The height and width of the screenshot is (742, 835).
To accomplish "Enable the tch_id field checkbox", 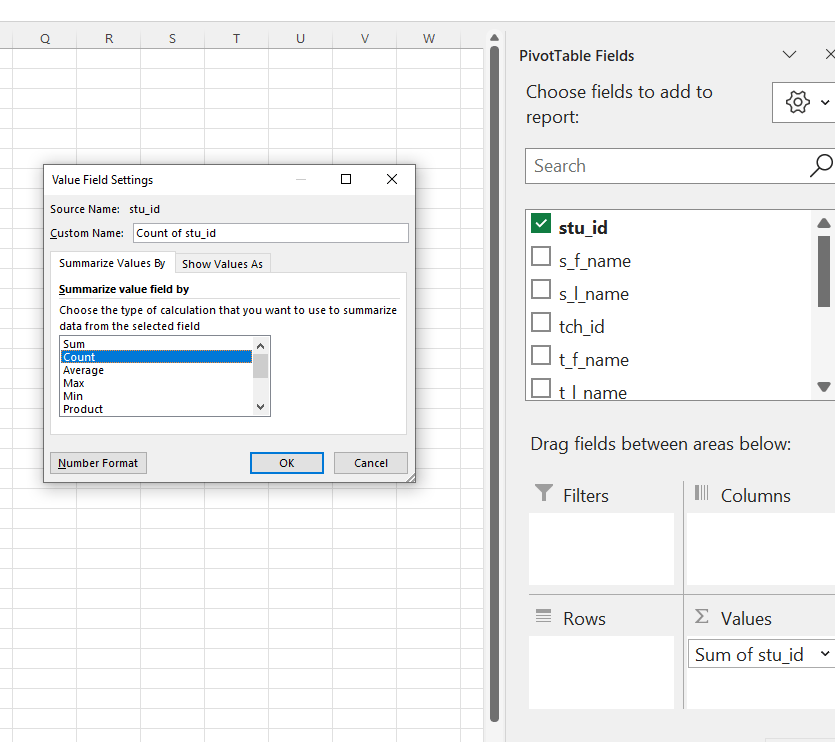I will coord(541,322).
